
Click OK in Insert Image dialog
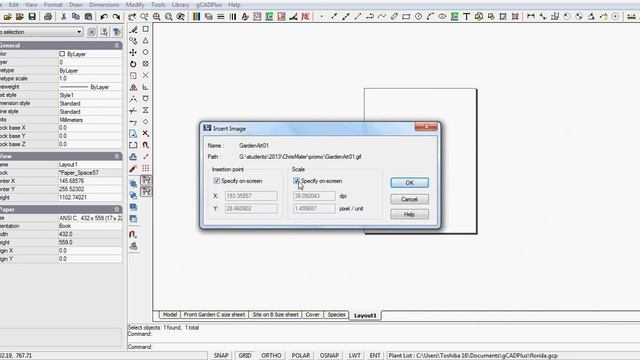tap(409, 183)
